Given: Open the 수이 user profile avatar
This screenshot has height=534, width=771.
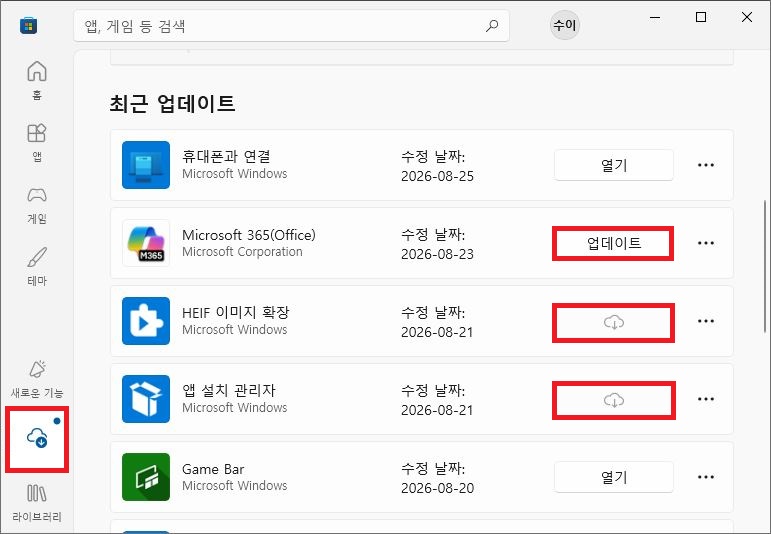Looking at the screenshot, I should (x=564, y=25).
